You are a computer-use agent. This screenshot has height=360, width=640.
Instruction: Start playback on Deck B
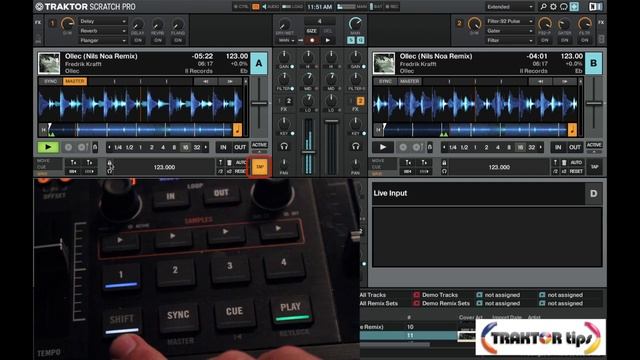pyautogui.click(x=382, y=147)
